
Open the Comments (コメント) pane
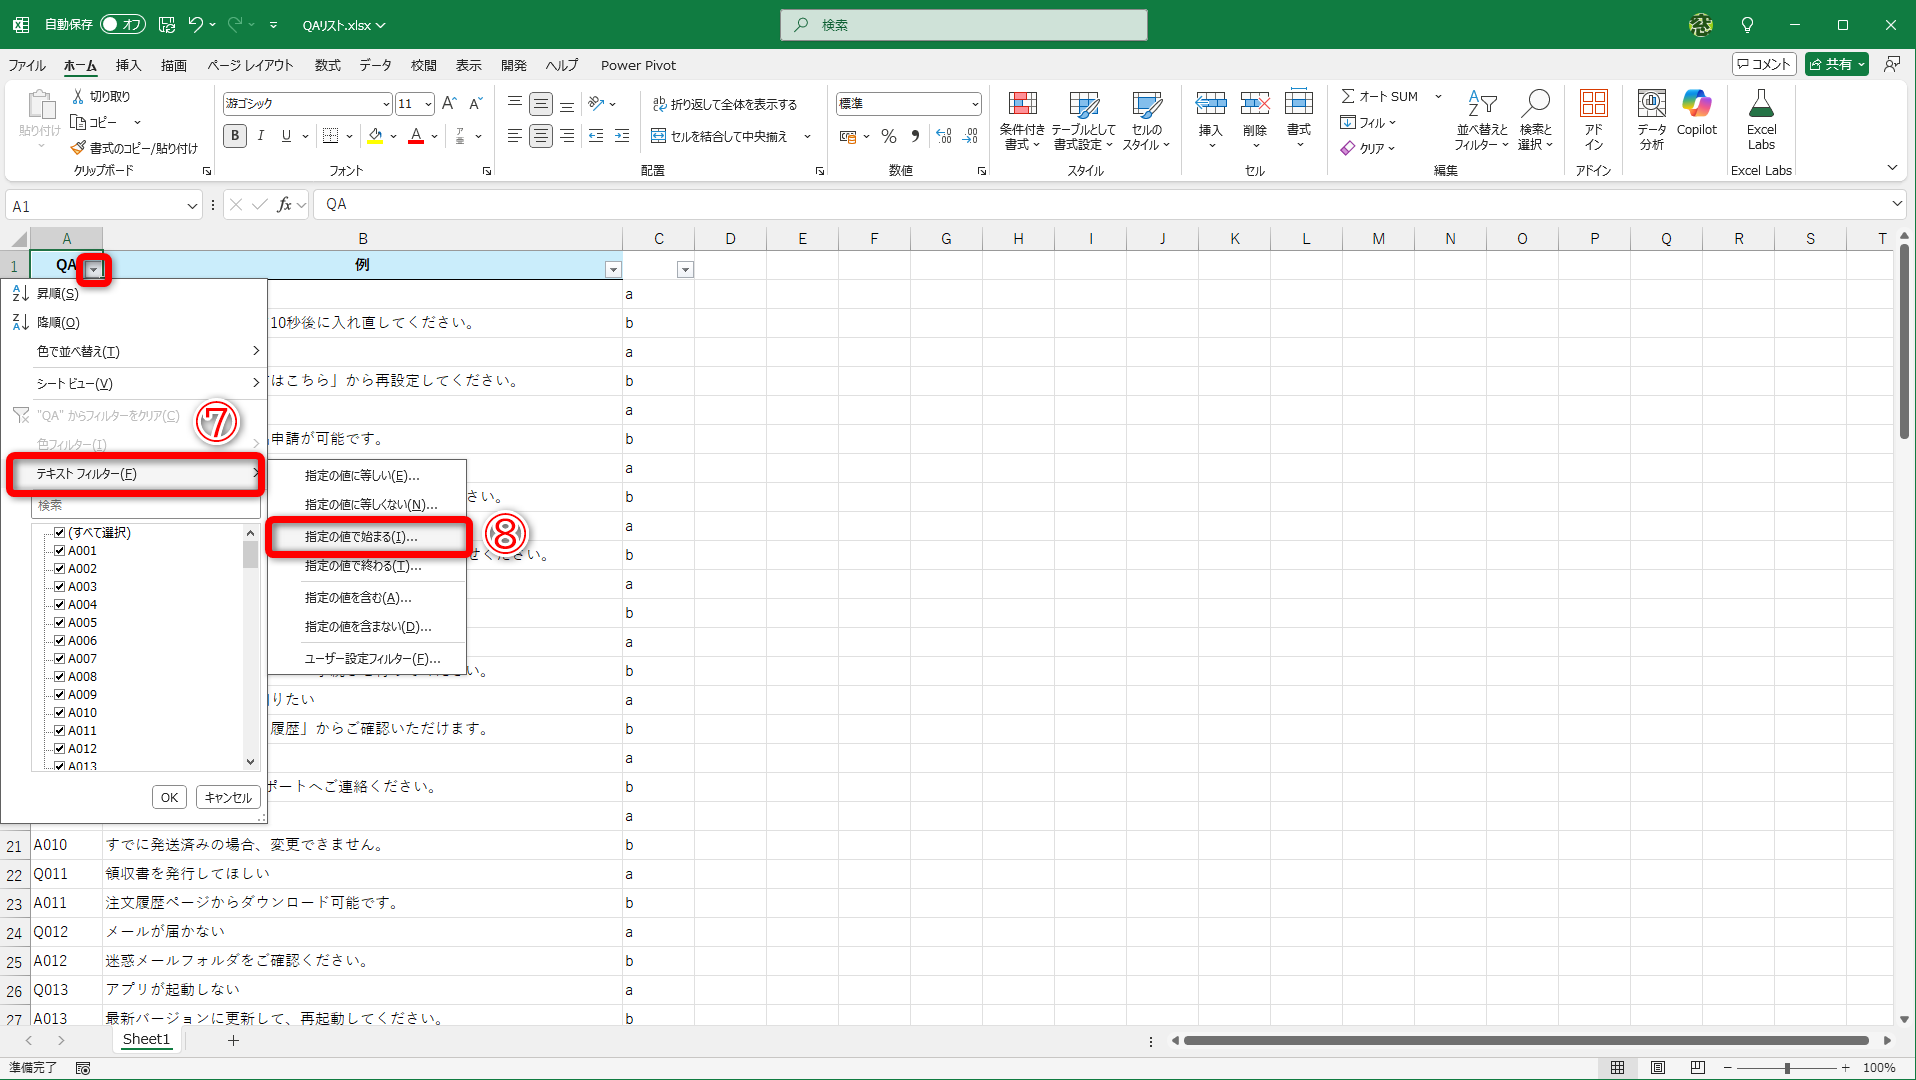(x=1764, y=65)
